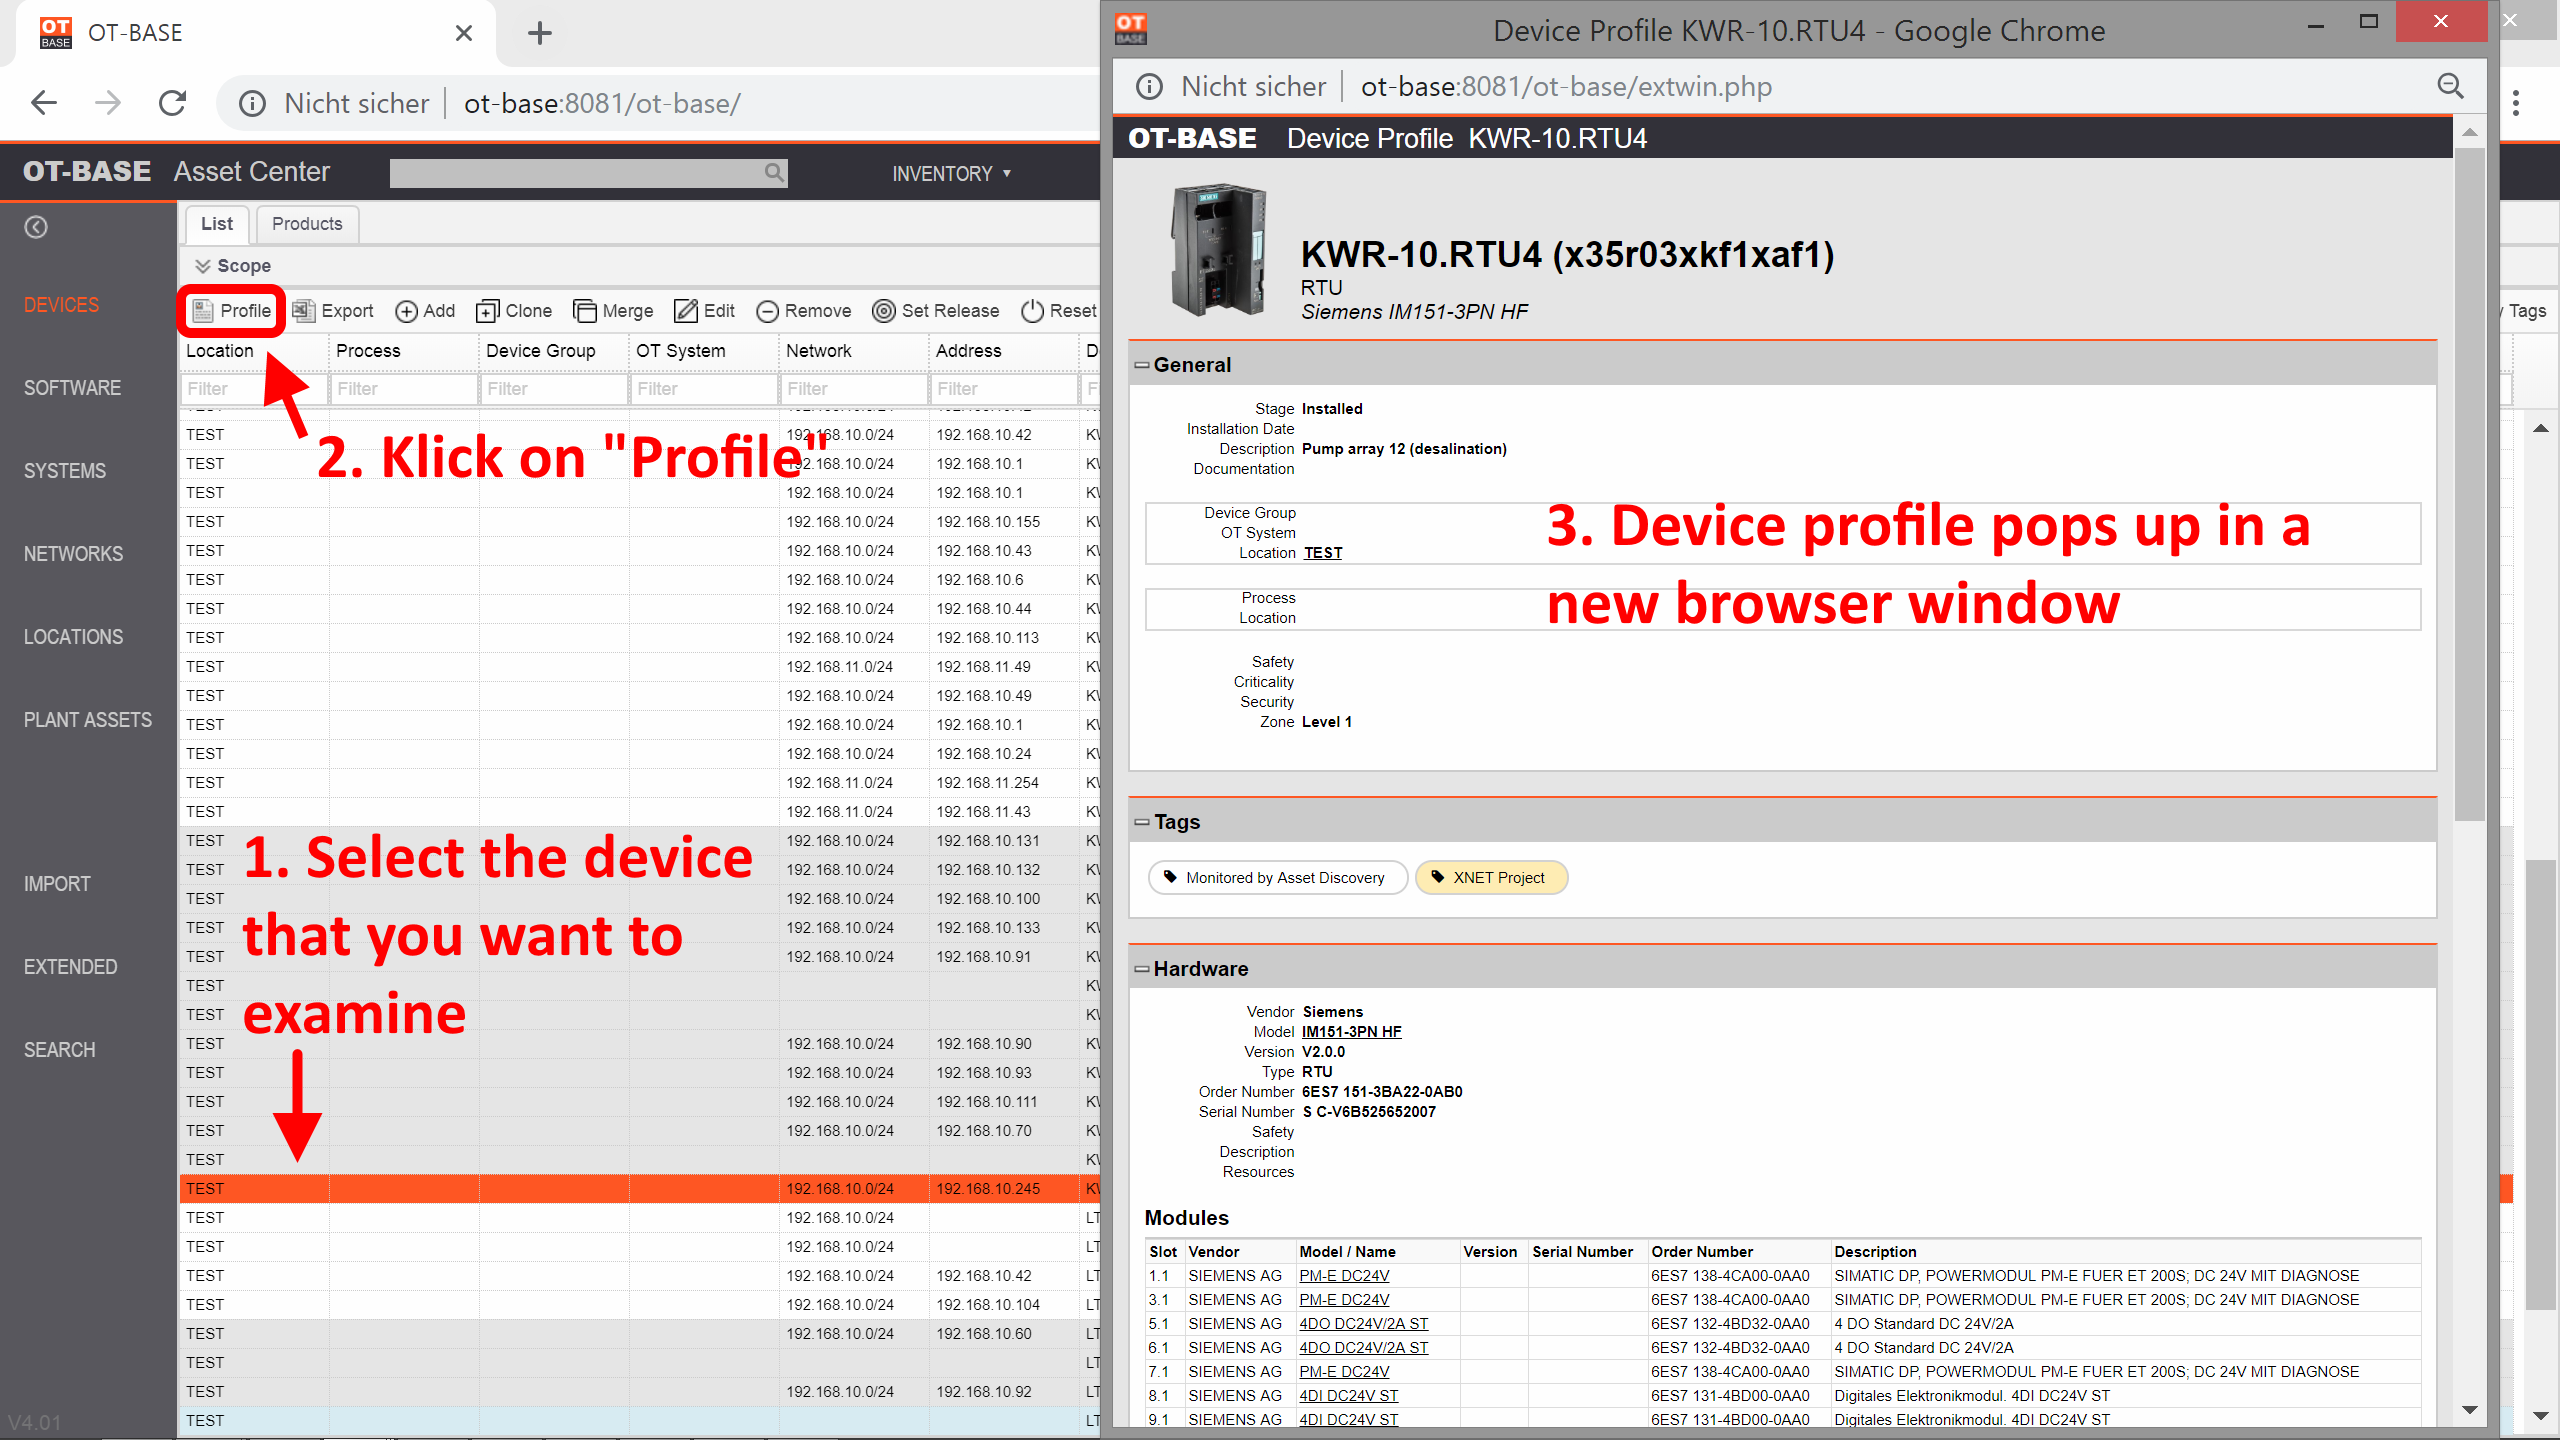Open LOCATIONS in the sidebar
Viewport: 2560px width, 1440px height.
(x=73, y=637)
